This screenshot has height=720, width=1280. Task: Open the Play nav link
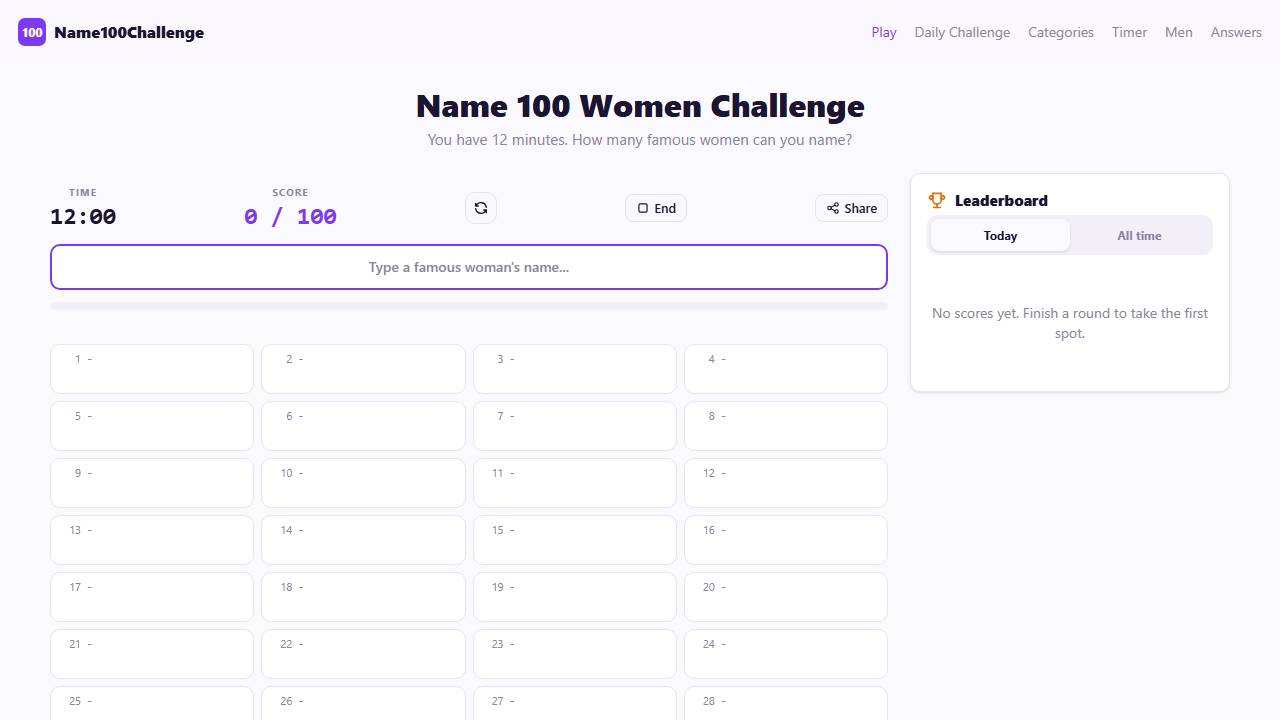coord(884,32)
